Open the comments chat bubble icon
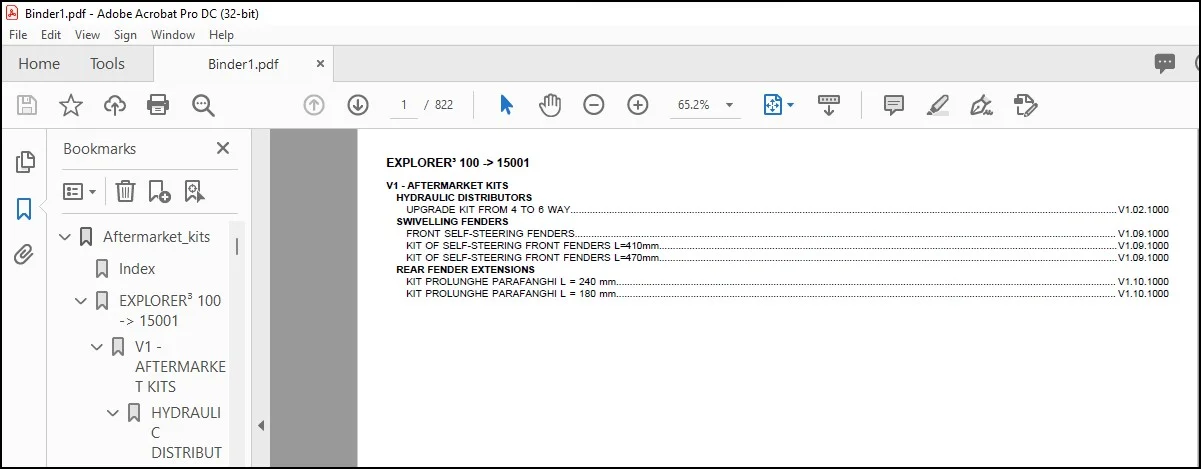This screenshot has width=1201, height=469. [1165, 64]
